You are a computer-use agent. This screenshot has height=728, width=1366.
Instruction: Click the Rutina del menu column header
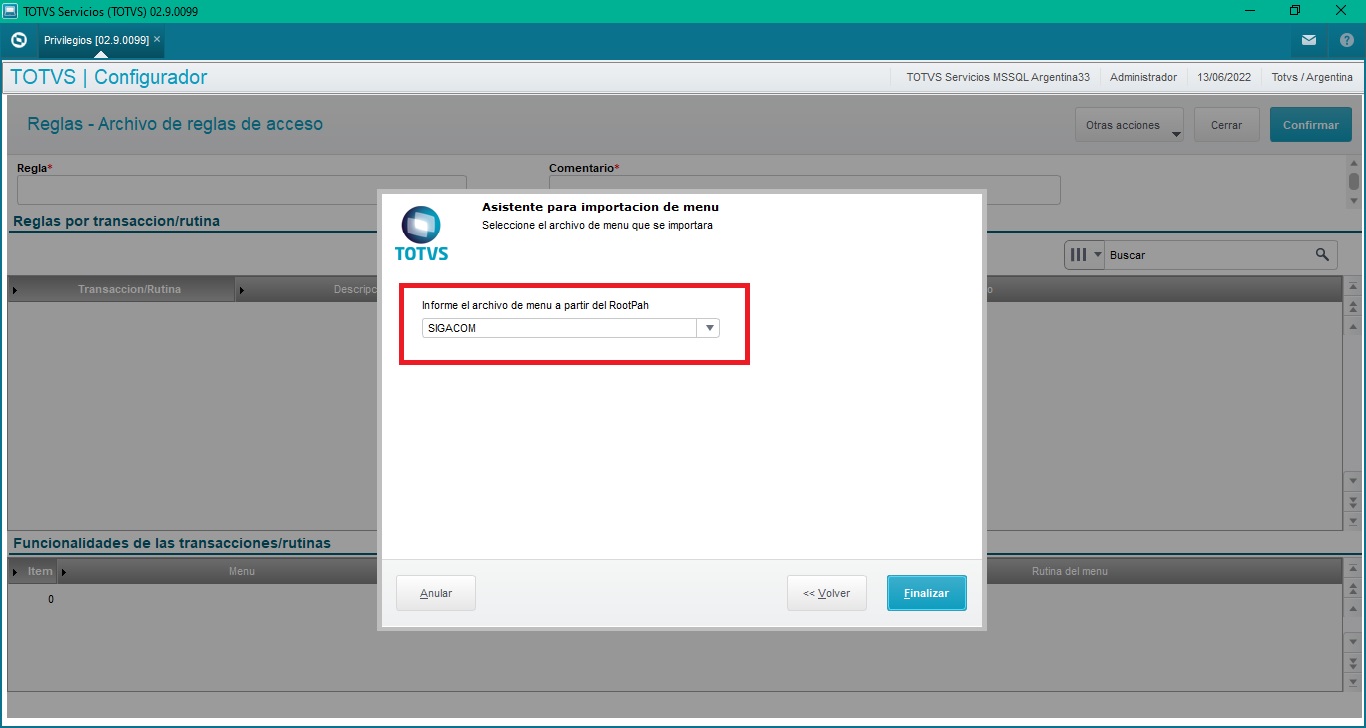[1069, 571]
